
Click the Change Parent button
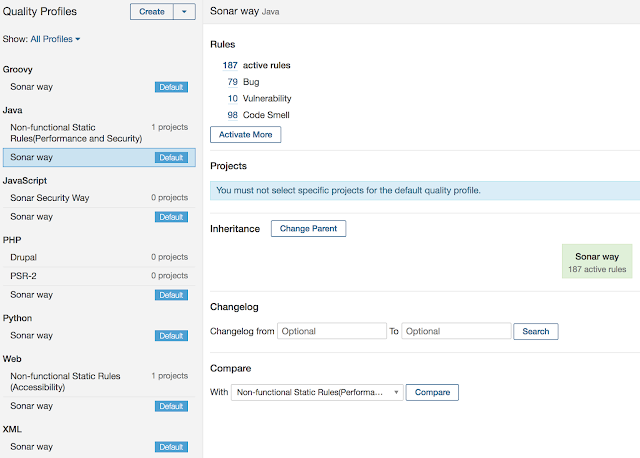click(x=309, y=229)
